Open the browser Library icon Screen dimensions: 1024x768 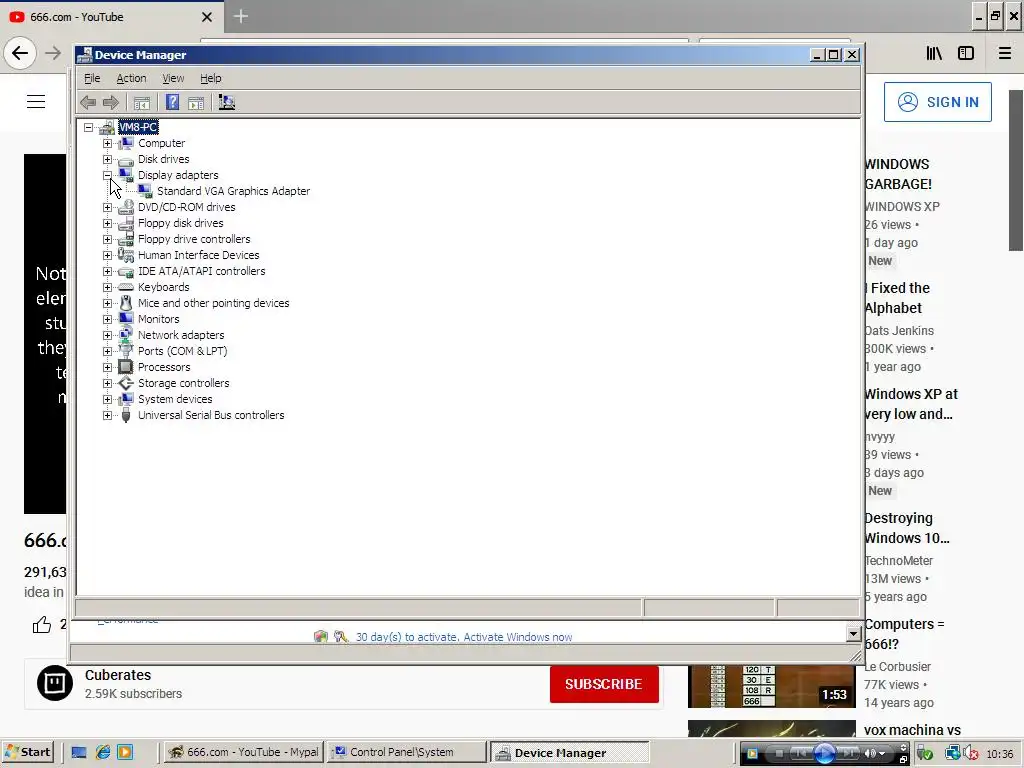click(x=934, y=53)
